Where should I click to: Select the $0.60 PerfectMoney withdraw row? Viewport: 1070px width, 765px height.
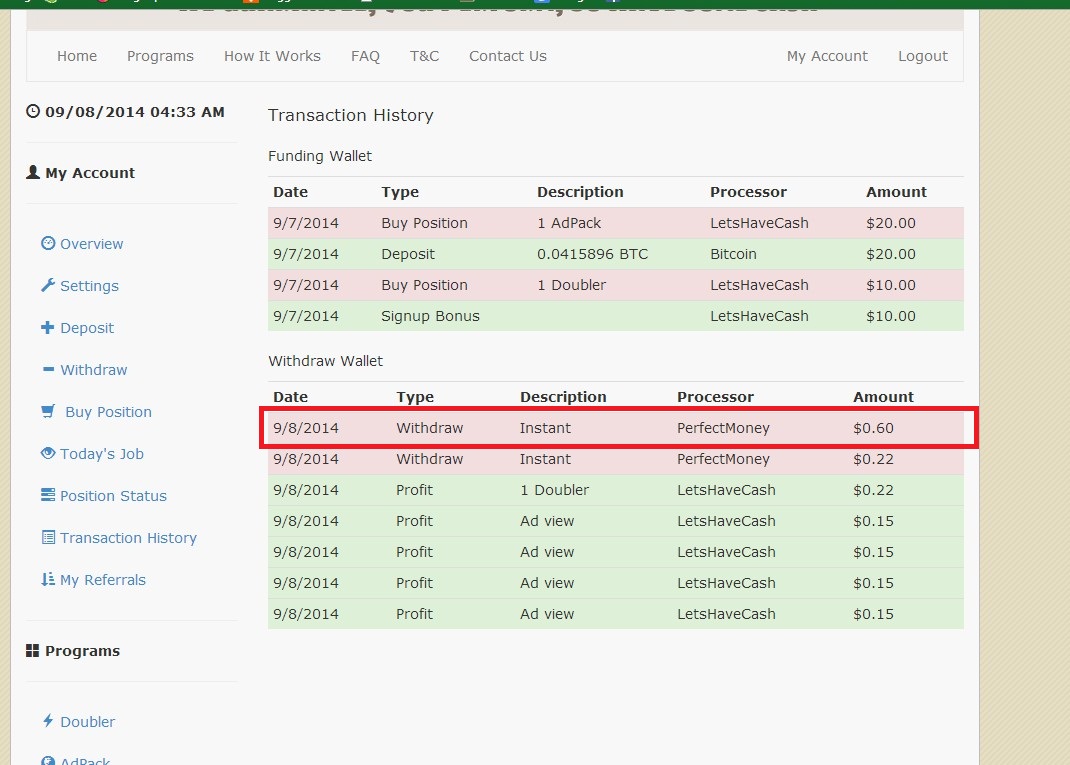[615, 428]
